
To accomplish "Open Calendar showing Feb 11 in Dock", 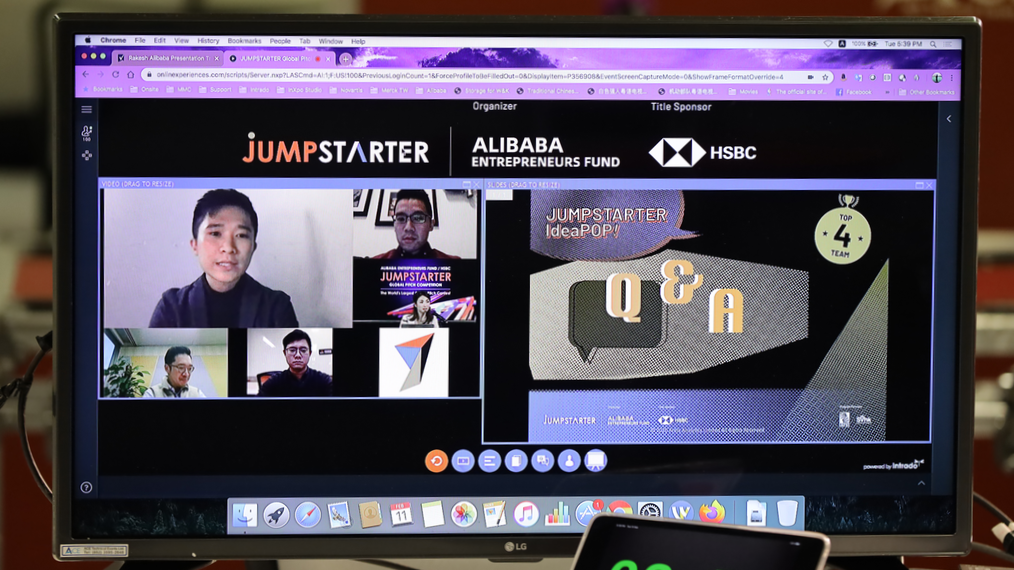I will tap(401, 514).
